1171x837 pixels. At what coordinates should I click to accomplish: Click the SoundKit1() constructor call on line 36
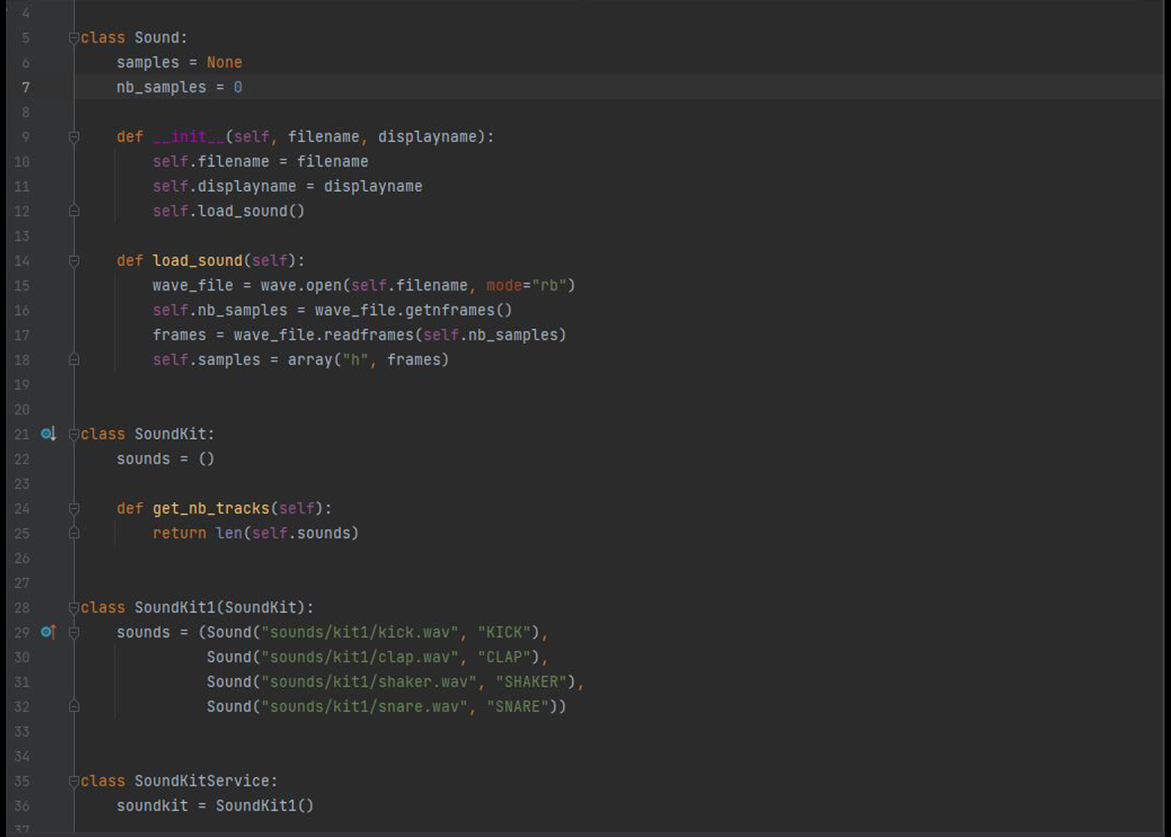[264, 805]
